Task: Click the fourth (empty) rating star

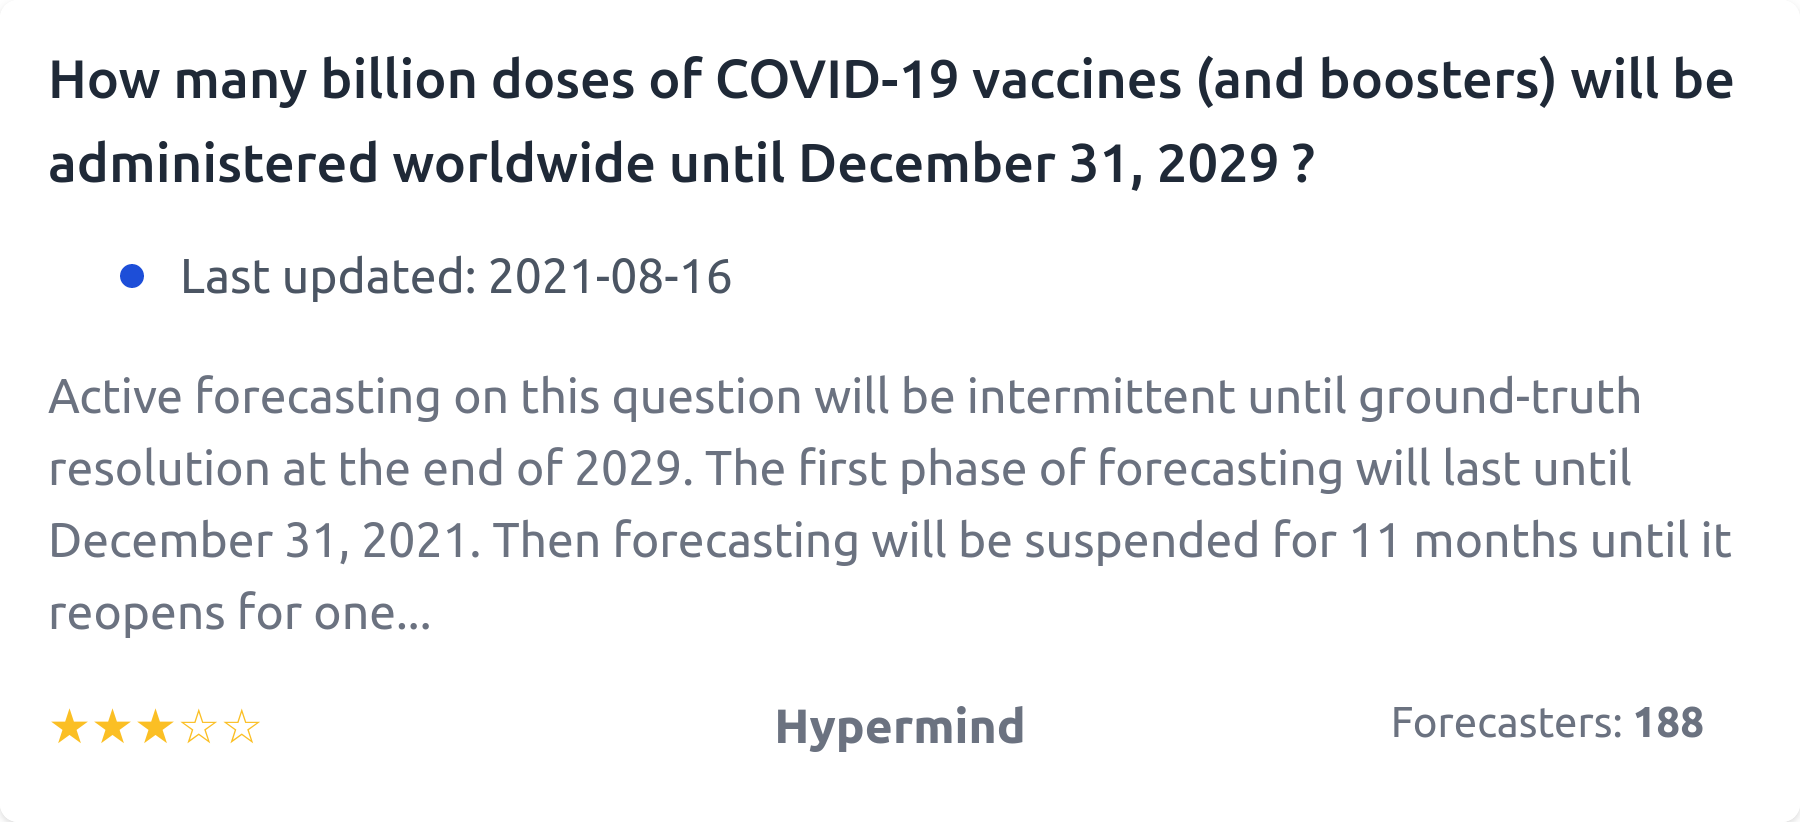Action: [199, 728]
